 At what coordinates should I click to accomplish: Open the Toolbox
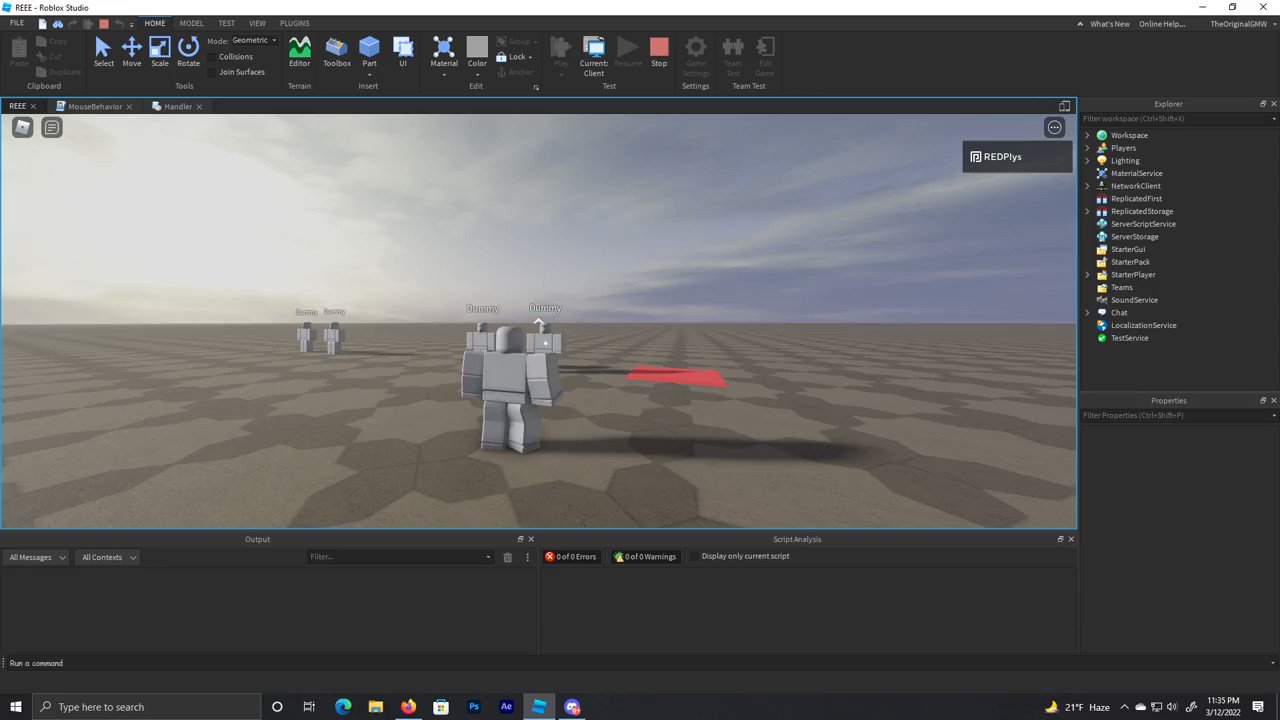pyautogui.click(x=336, y=50)
